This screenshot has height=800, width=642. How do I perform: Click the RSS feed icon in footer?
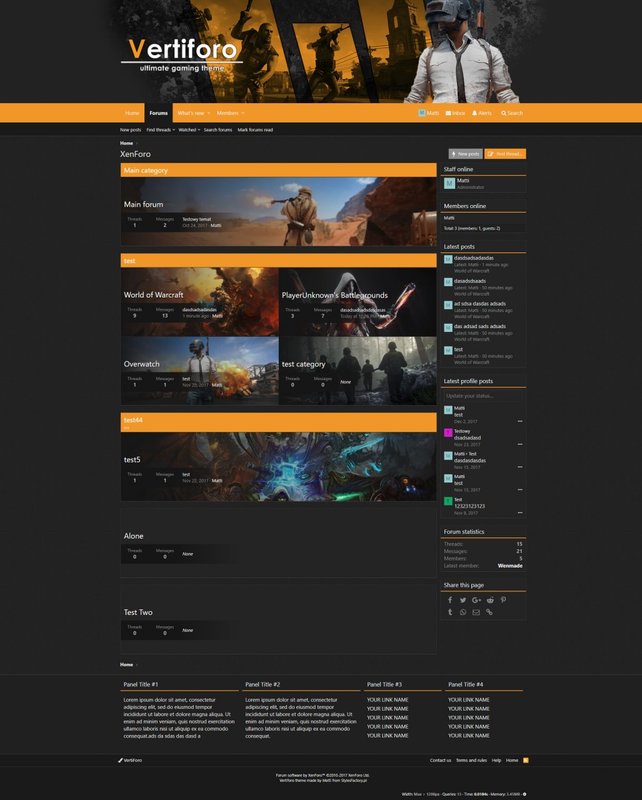tap(526, 760)
